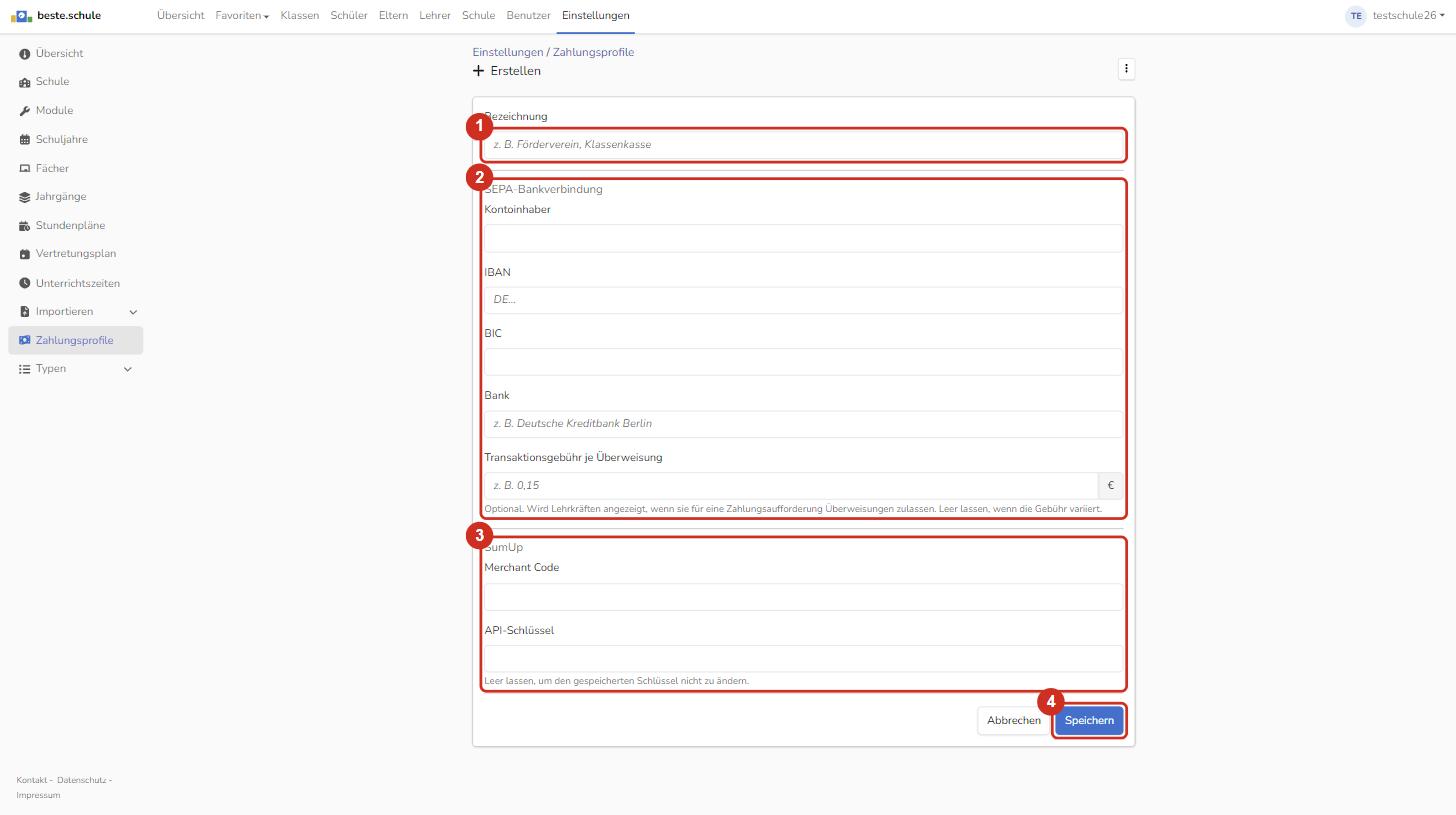Image resolution: width=1456 pixels, height=815 pixels.
Task: Click the plus icon beside Erstellen
Action: click(x=479, y=71)
